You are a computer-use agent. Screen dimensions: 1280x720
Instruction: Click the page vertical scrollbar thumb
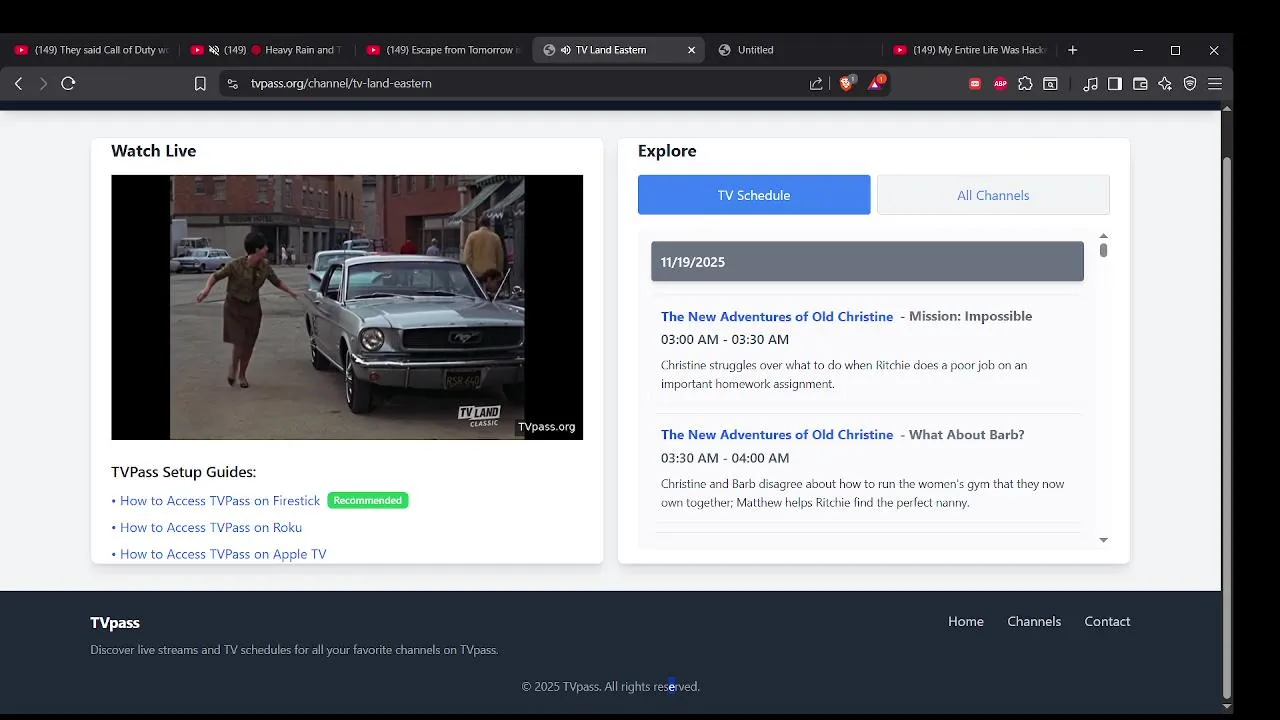pos(1227,427)
